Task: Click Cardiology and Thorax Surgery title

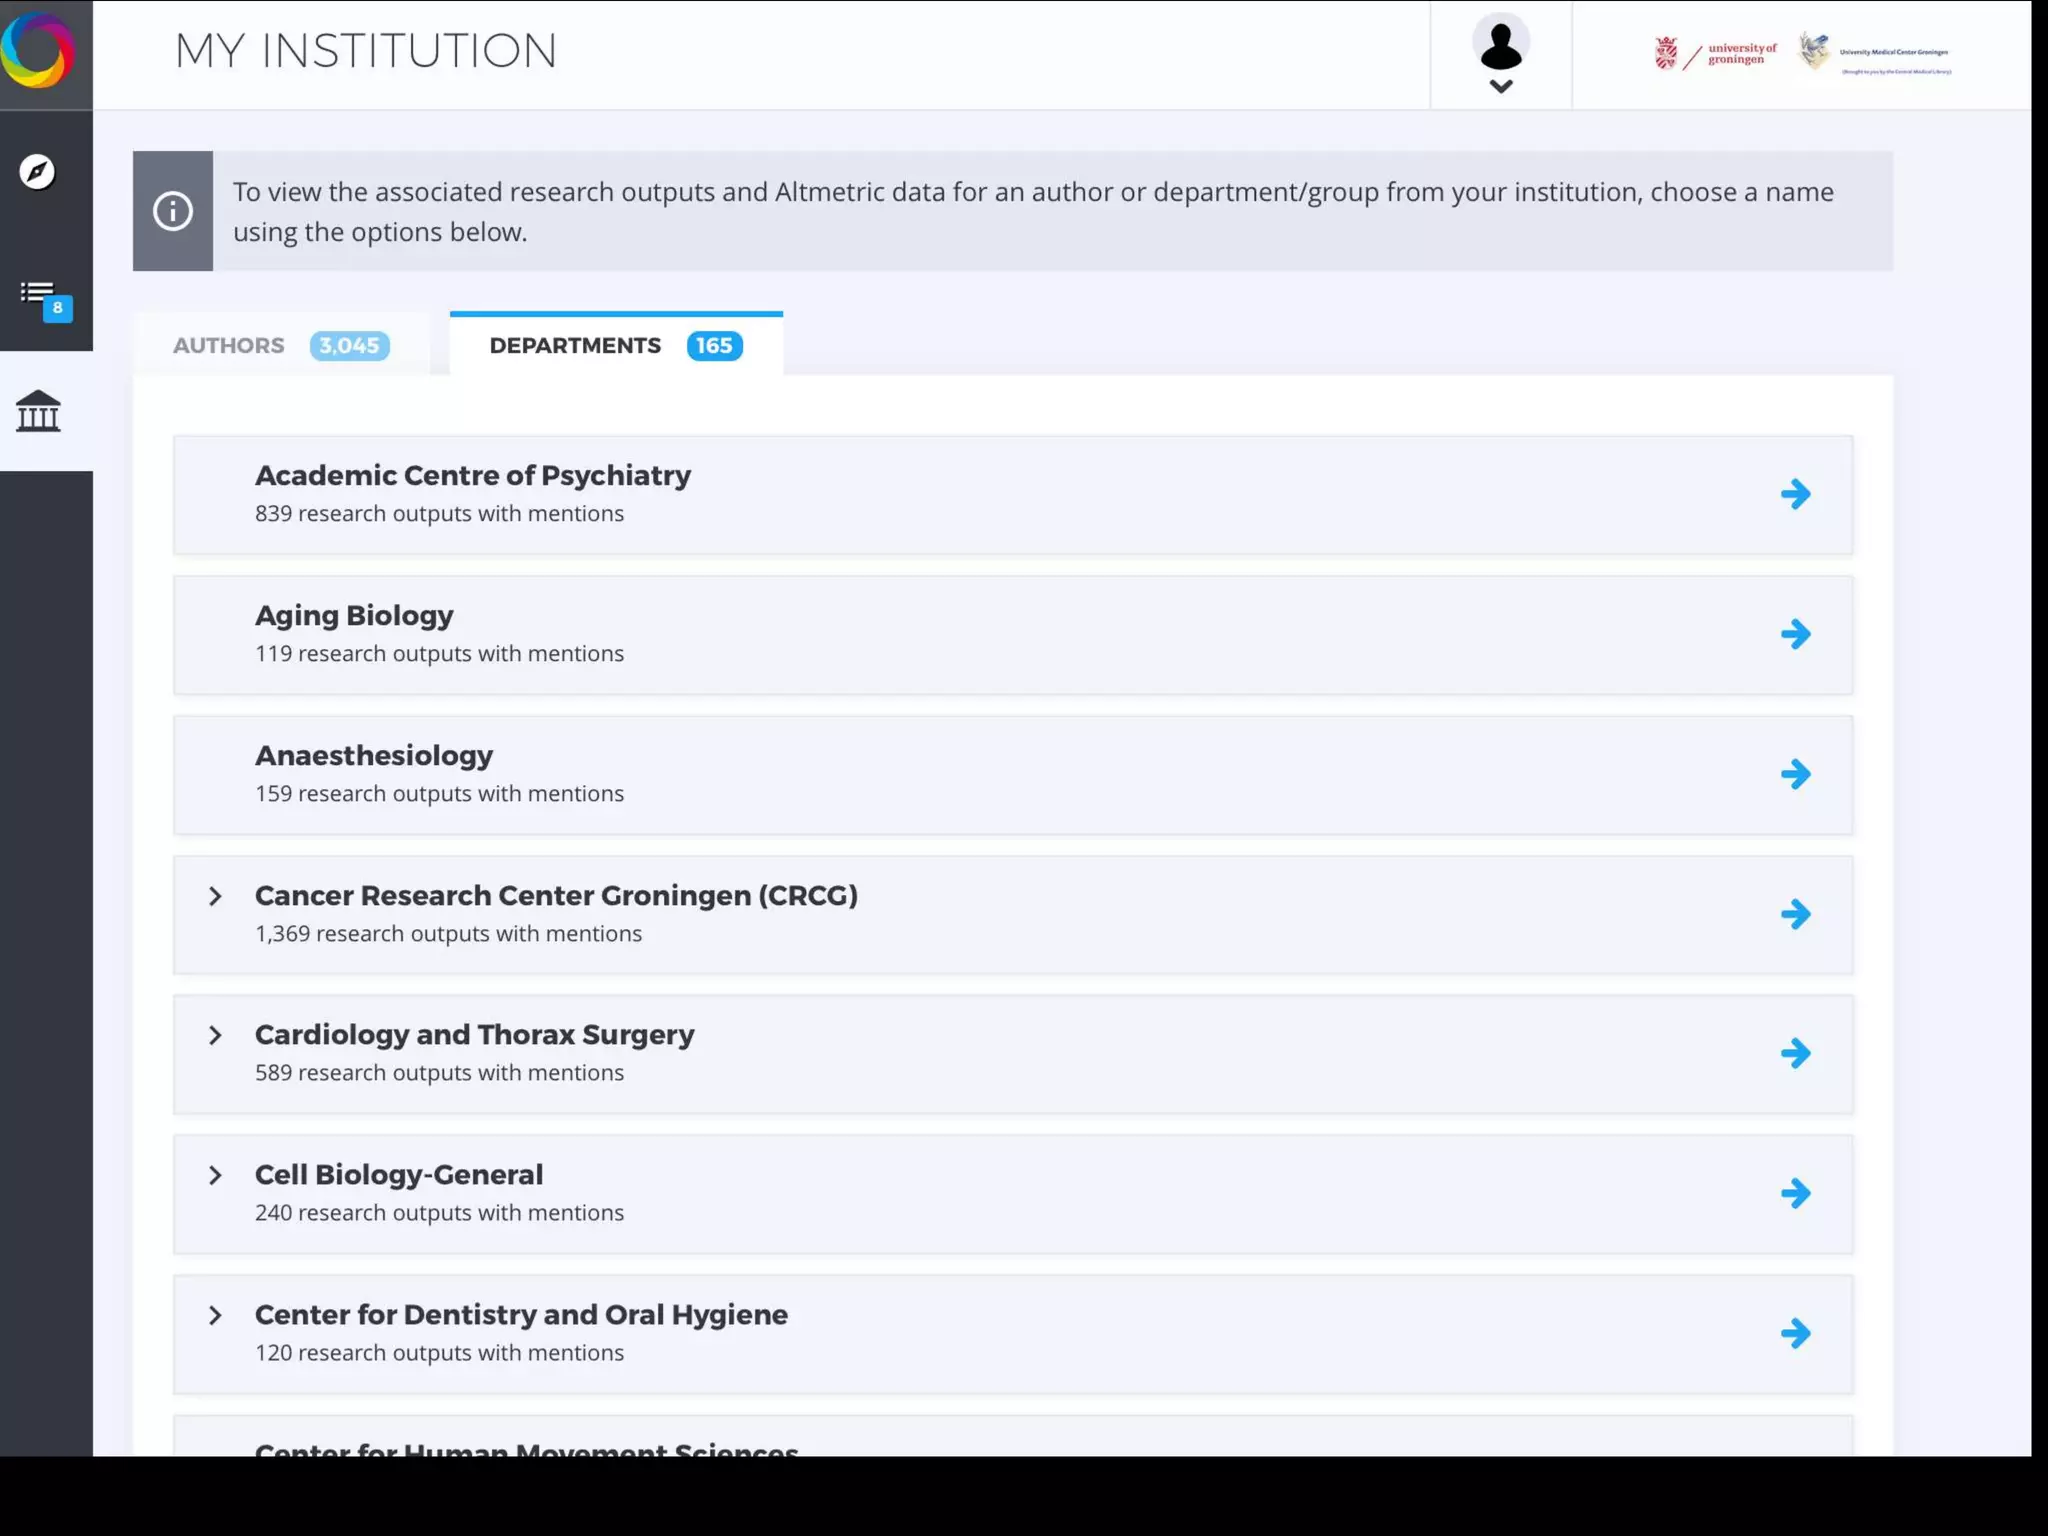Action: [474, 1035]
